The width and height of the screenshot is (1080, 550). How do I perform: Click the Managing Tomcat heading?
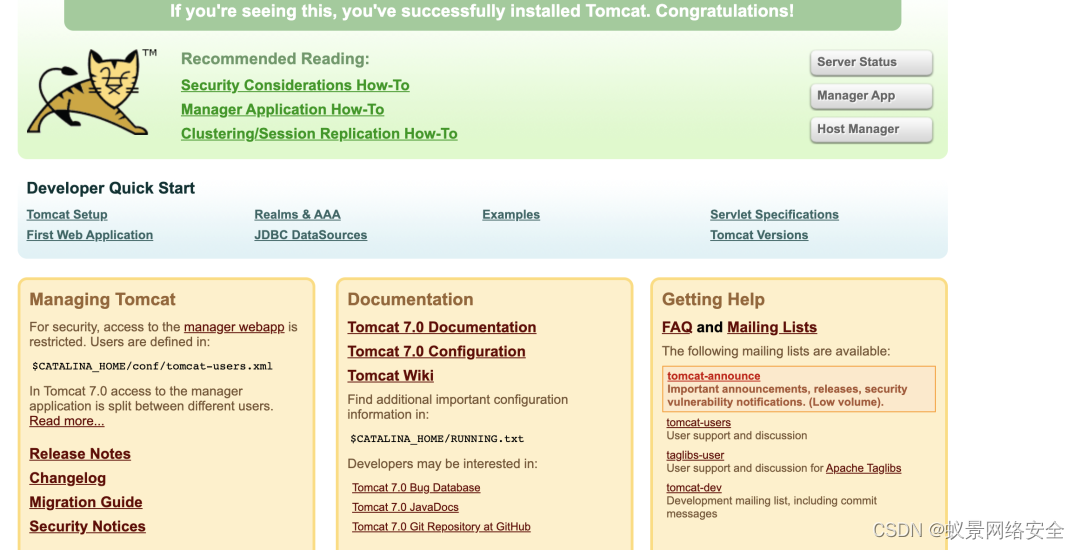pos(102,299)
